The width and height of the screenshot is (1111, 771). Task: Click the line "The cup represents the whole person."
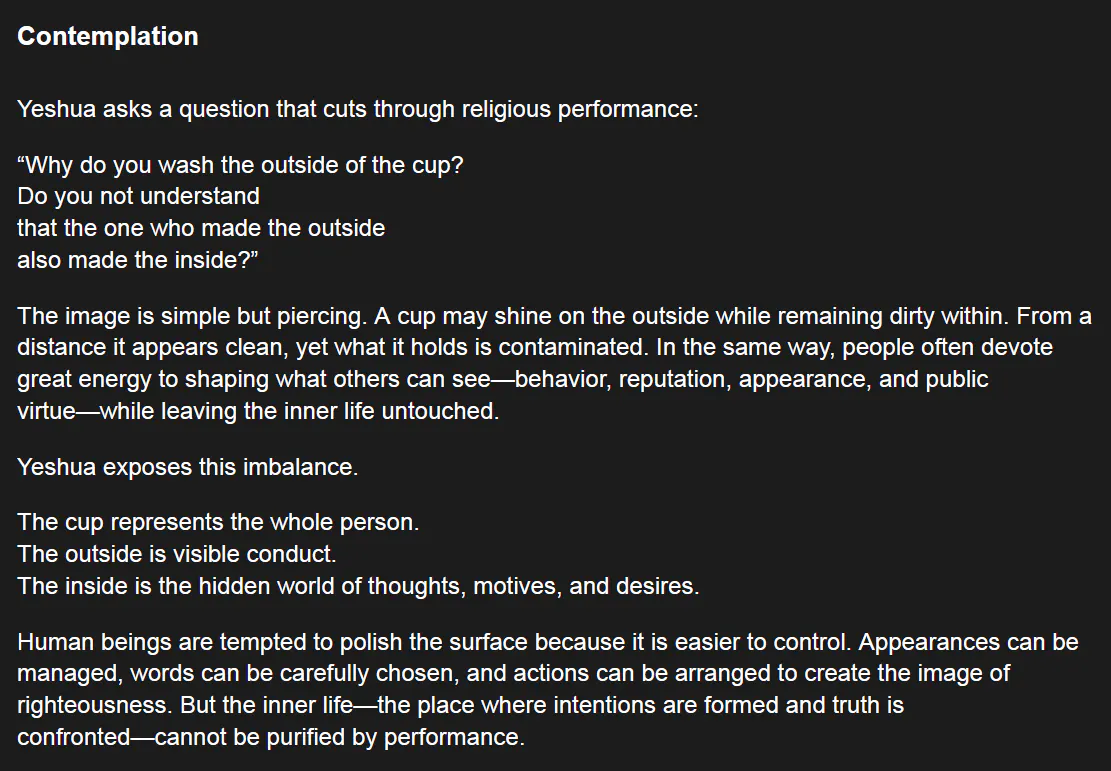tap(218, 522)
